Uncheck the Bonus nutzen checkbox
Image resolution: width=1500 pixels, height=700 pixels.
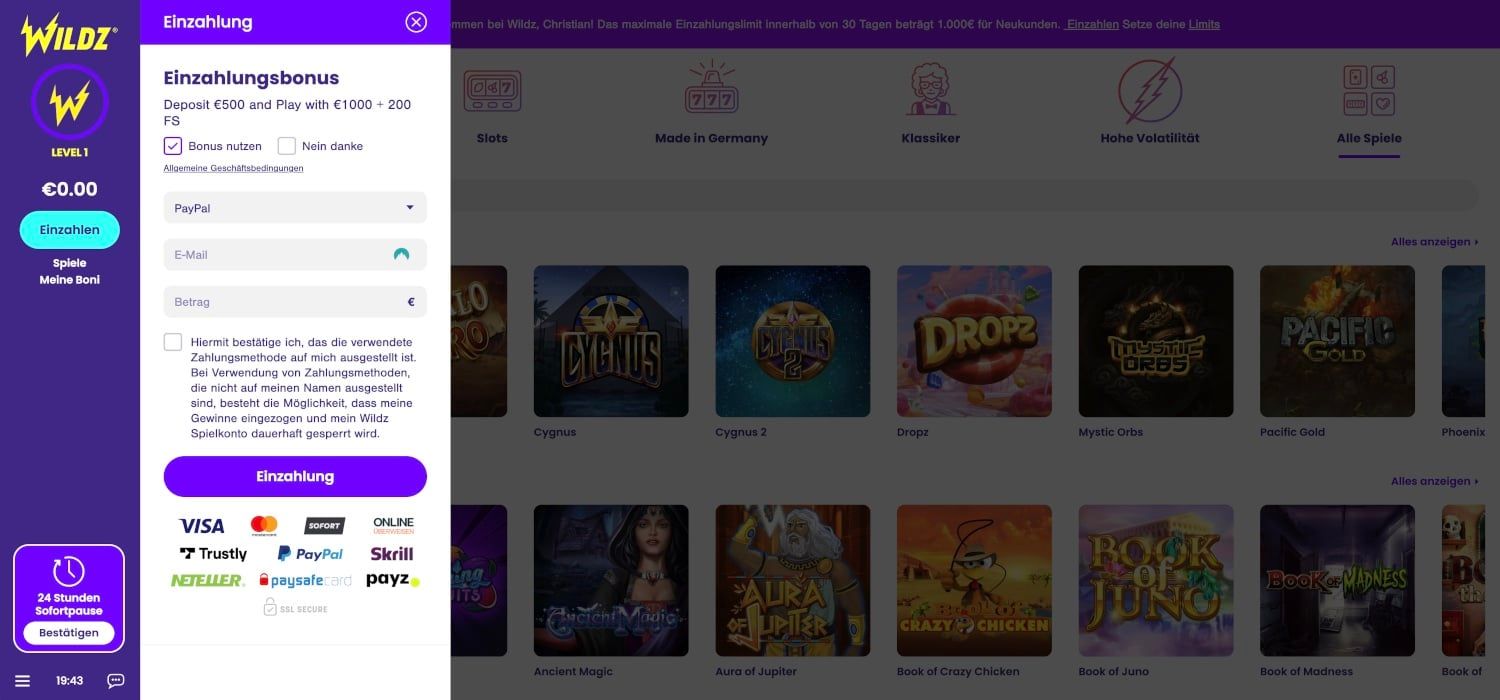click(172, 146)
